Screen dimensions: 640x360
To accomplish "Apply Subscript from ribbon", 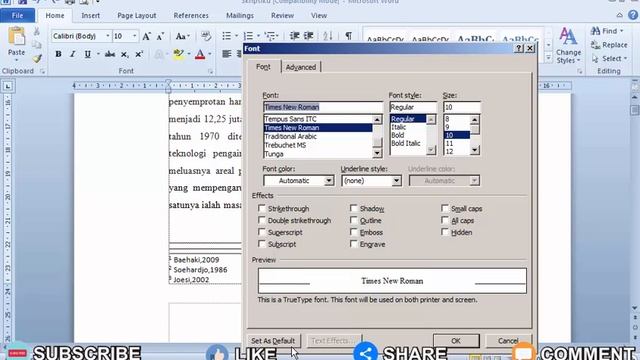I will (x=124, y=54).
